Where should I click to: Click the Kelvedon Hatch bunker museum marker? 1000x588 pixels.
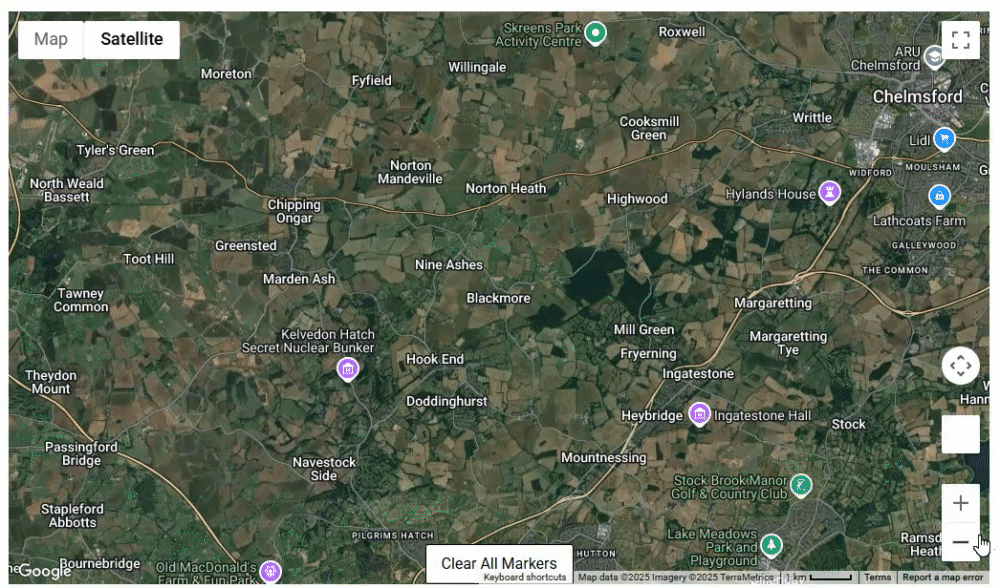(x=348, y=369)
